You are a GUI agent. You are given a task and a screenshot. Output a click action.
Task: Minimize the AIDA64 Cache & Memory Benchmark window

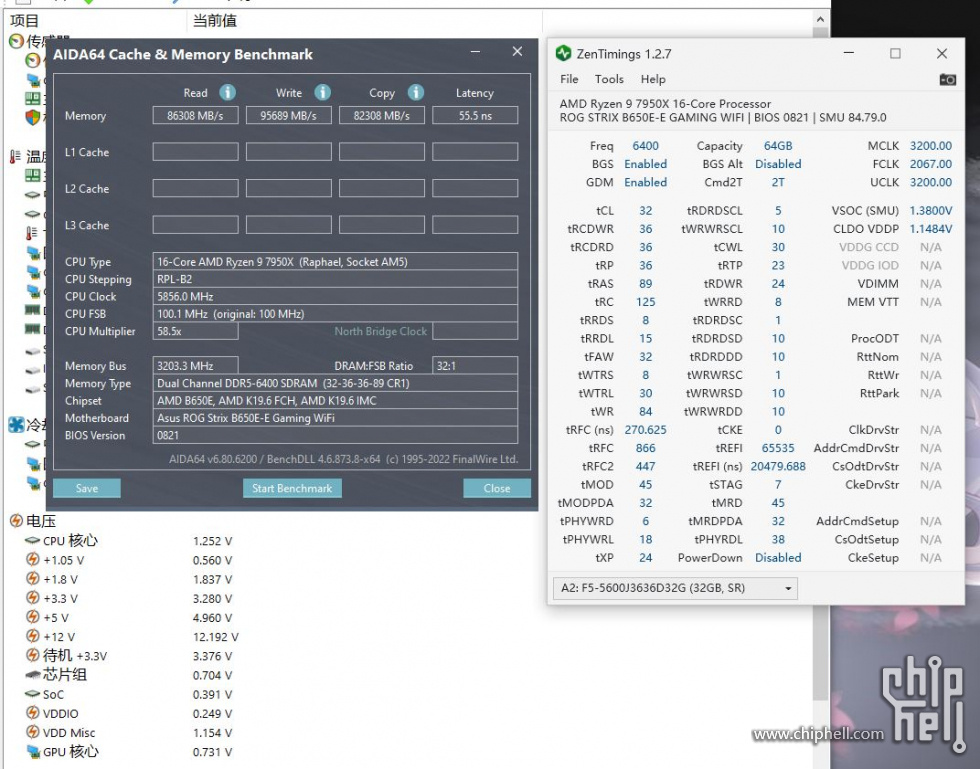pos(476,53)
